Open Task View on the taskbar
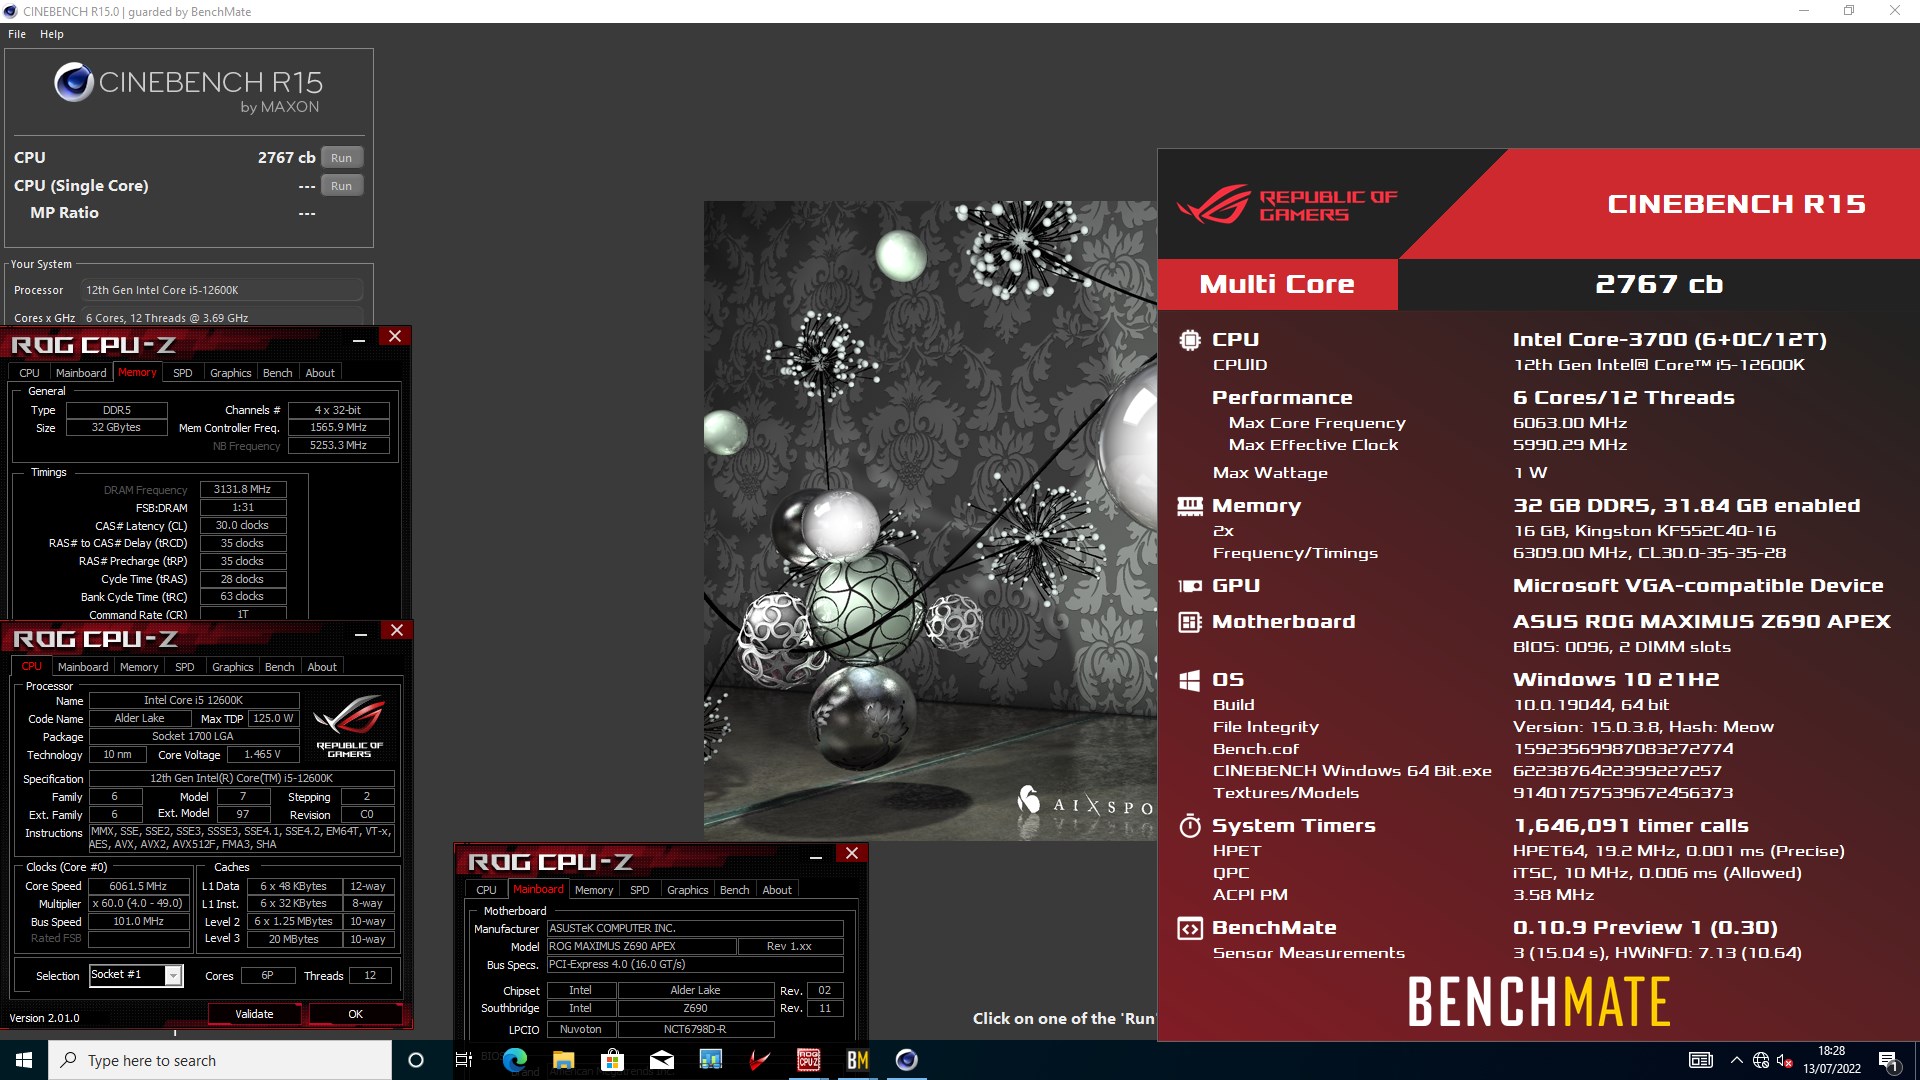1920x1080 pixels. click(464, 1060)
